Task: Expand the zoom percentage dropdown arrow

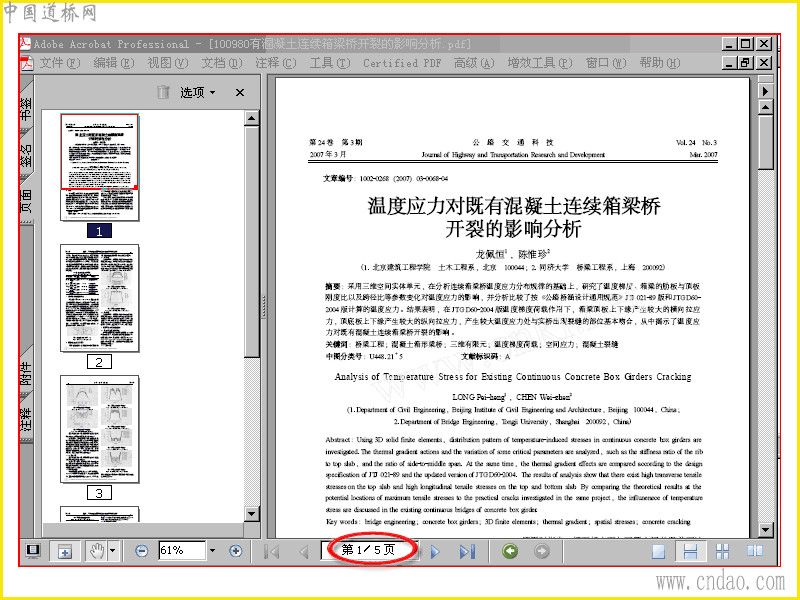Action: click(x=213, y=551)
